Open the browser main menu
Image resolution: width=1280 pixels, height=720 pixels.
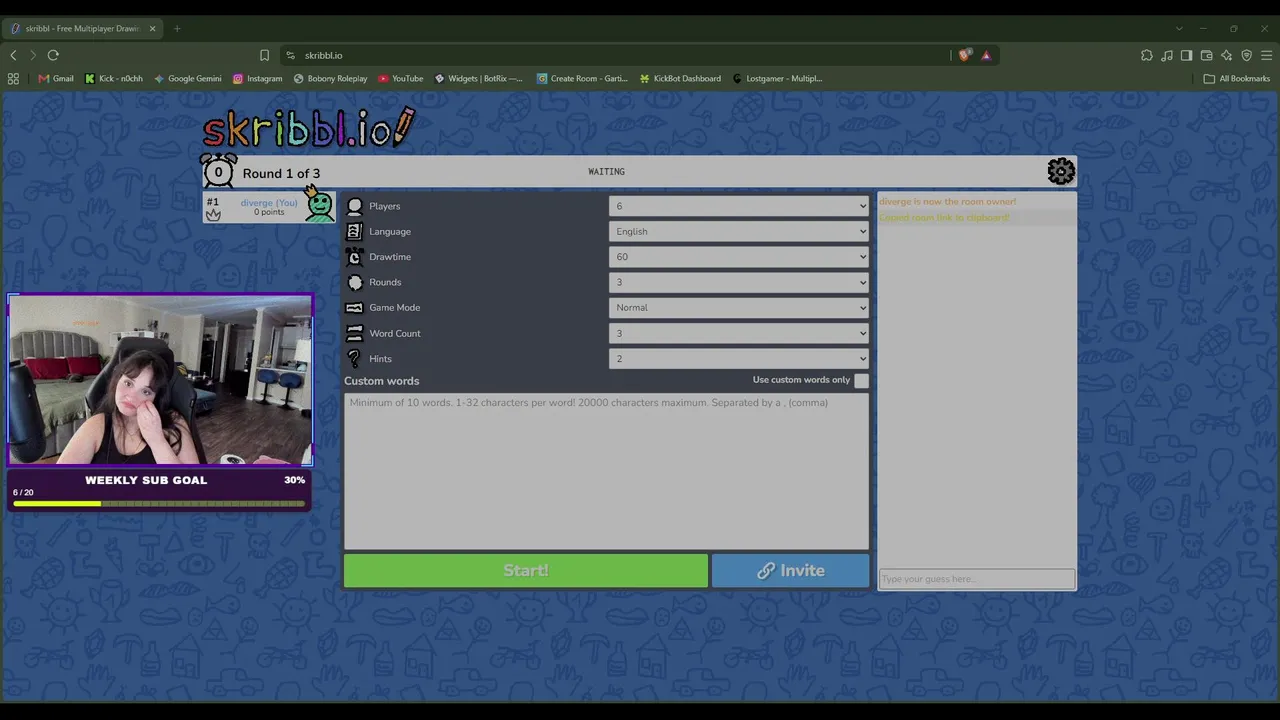1266,55
